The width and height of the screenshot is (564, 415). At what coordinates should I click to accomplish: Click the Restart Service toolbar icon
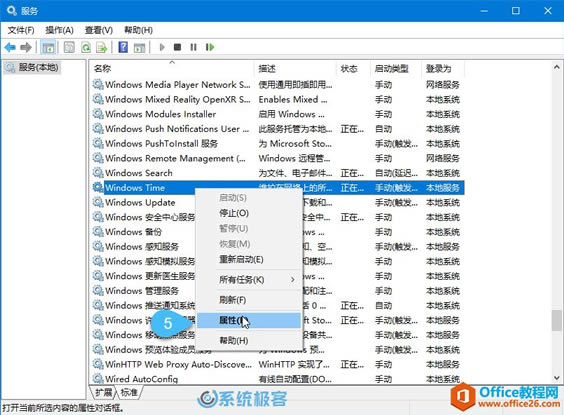tap(210, 47)
